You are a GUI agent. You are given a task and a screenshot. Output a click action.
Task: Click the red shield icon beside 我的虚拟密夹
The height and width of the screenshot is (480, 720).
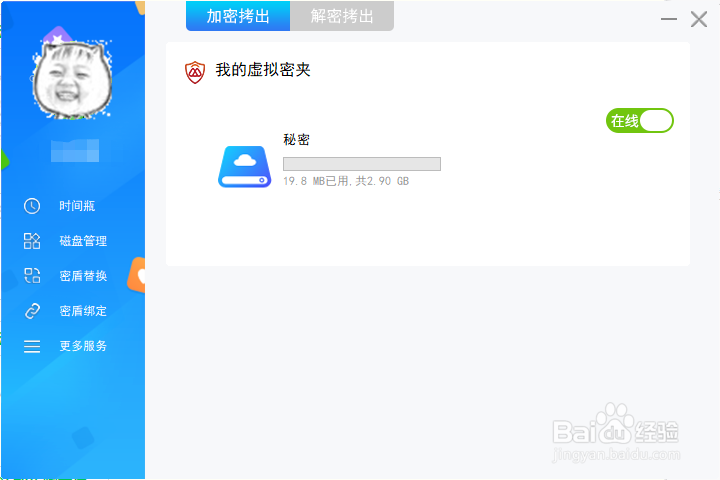pyautogui.click(x=195, y=72)
